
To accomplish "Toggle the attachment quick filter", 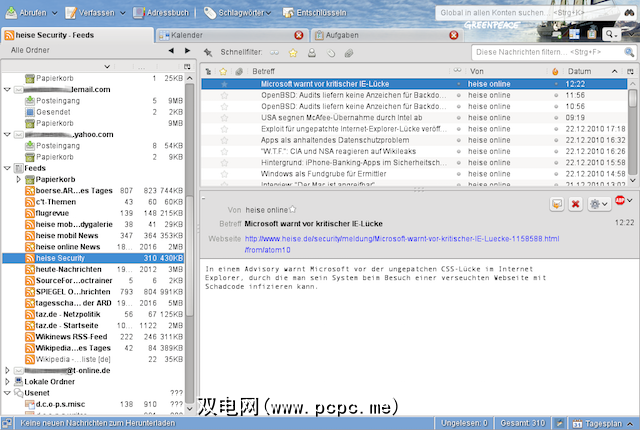I will click(347, 51).
